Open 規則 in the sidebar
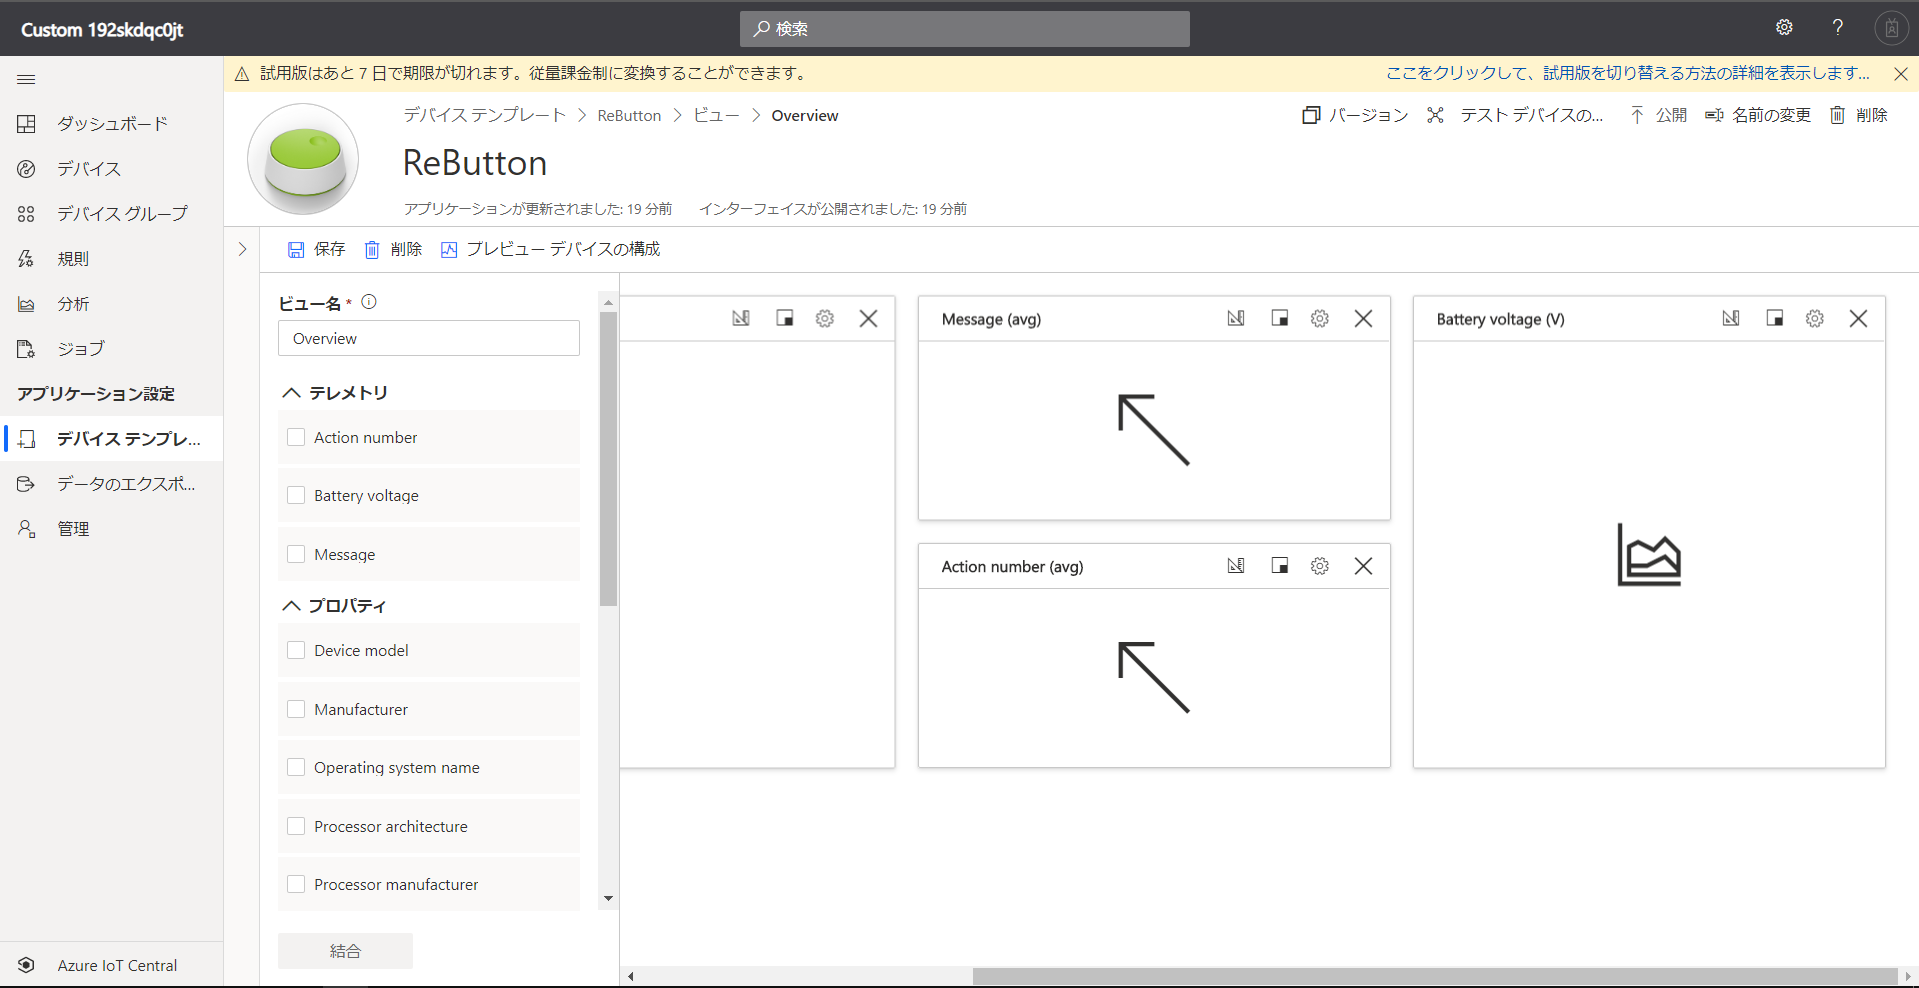1919x988 pixels. [x=111, y=259]
